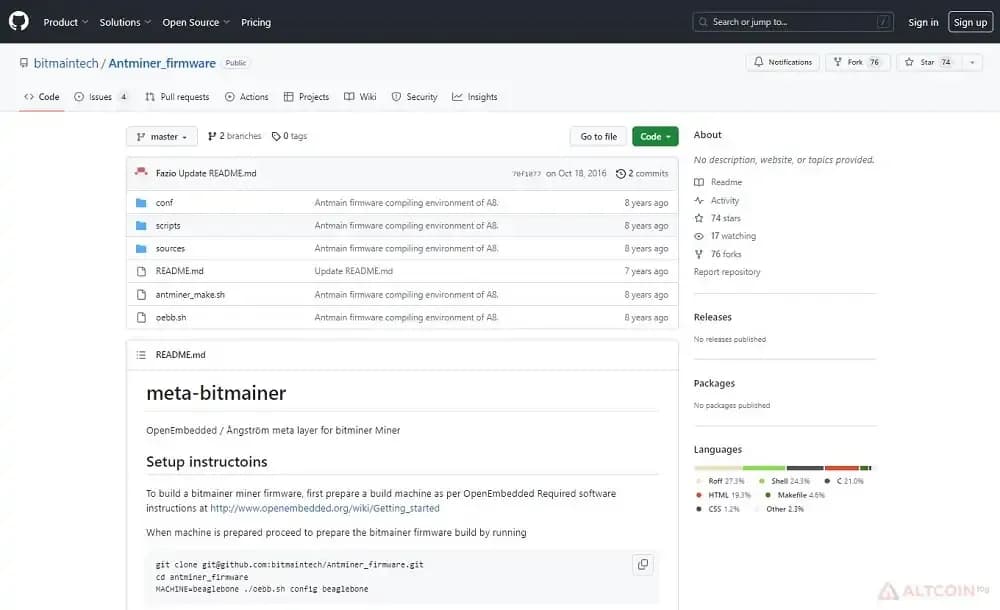Open README.md in the file list

click(180, 271)
